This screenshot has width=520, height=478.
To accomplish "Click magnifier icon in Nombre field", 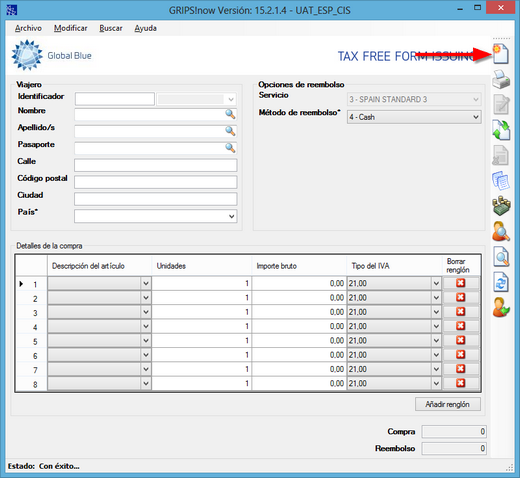I will click(x=230, y=114).
